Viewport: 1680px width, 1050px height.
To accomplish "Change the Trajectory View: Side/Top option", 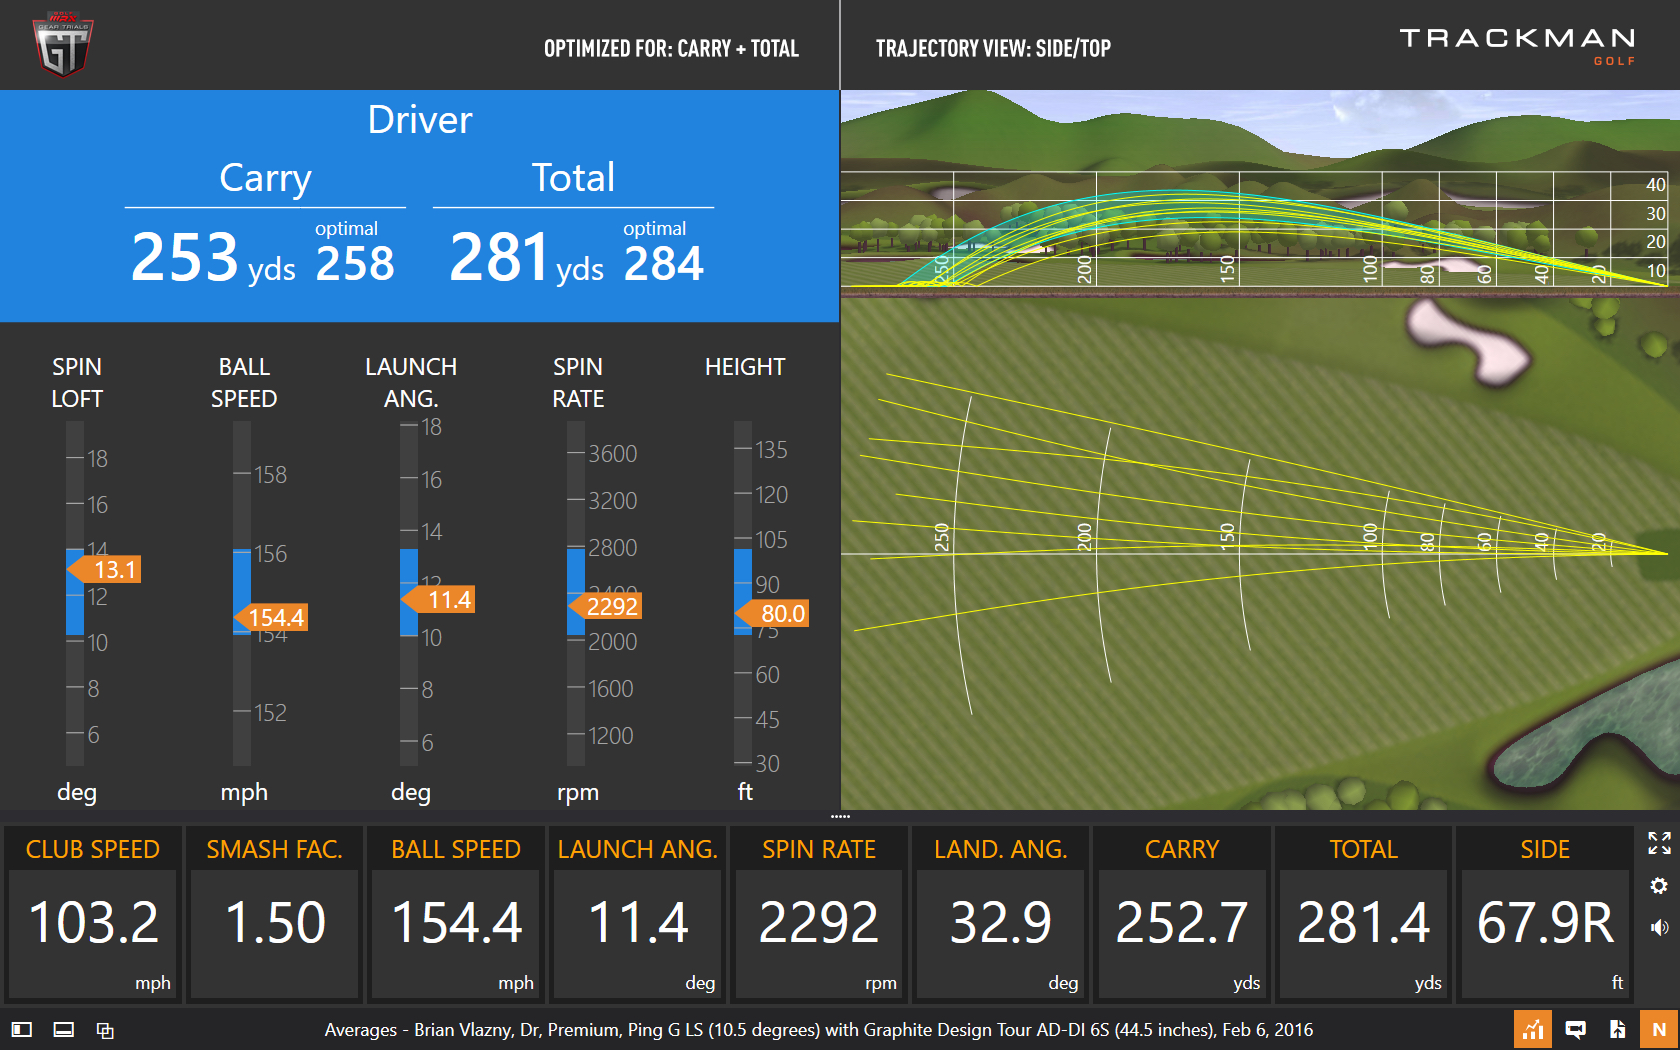I will (993, 48).
